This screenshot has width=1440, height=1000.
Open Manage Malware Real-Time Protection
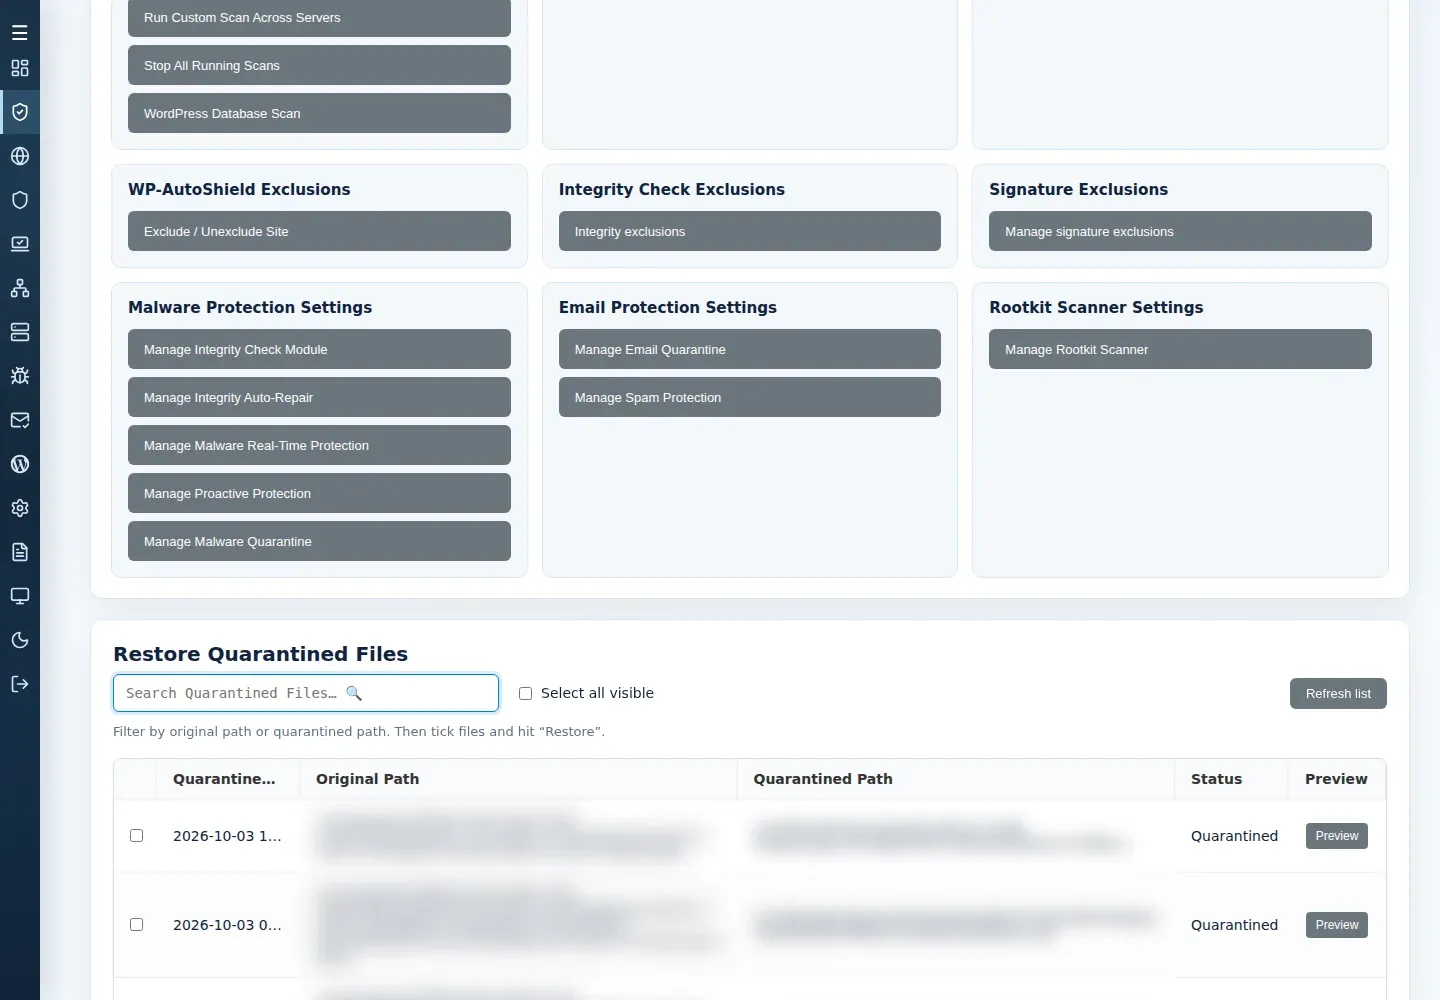point(319,445)
